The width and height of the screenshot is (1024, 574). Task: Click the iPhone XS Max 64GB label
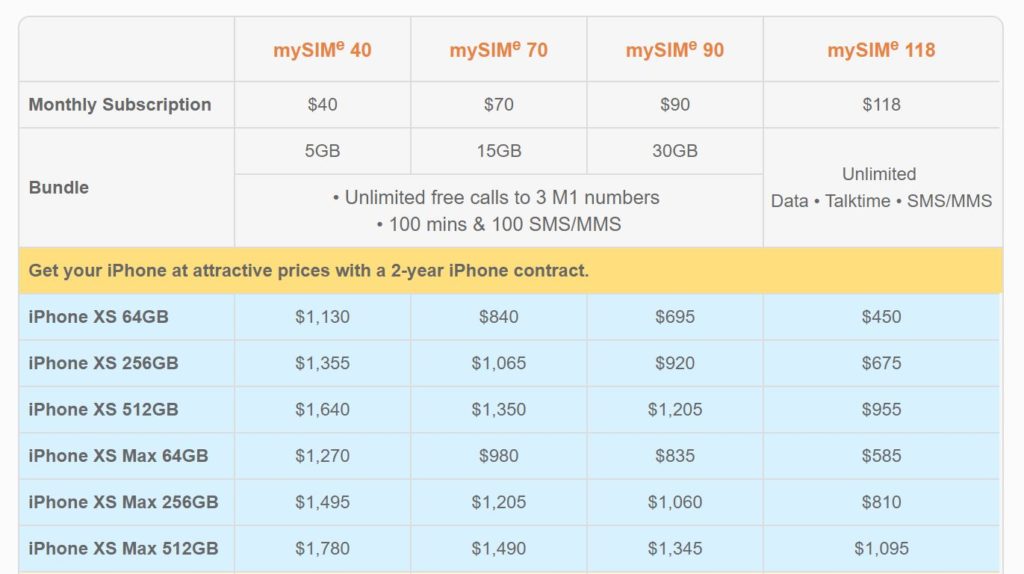point(118,456)
